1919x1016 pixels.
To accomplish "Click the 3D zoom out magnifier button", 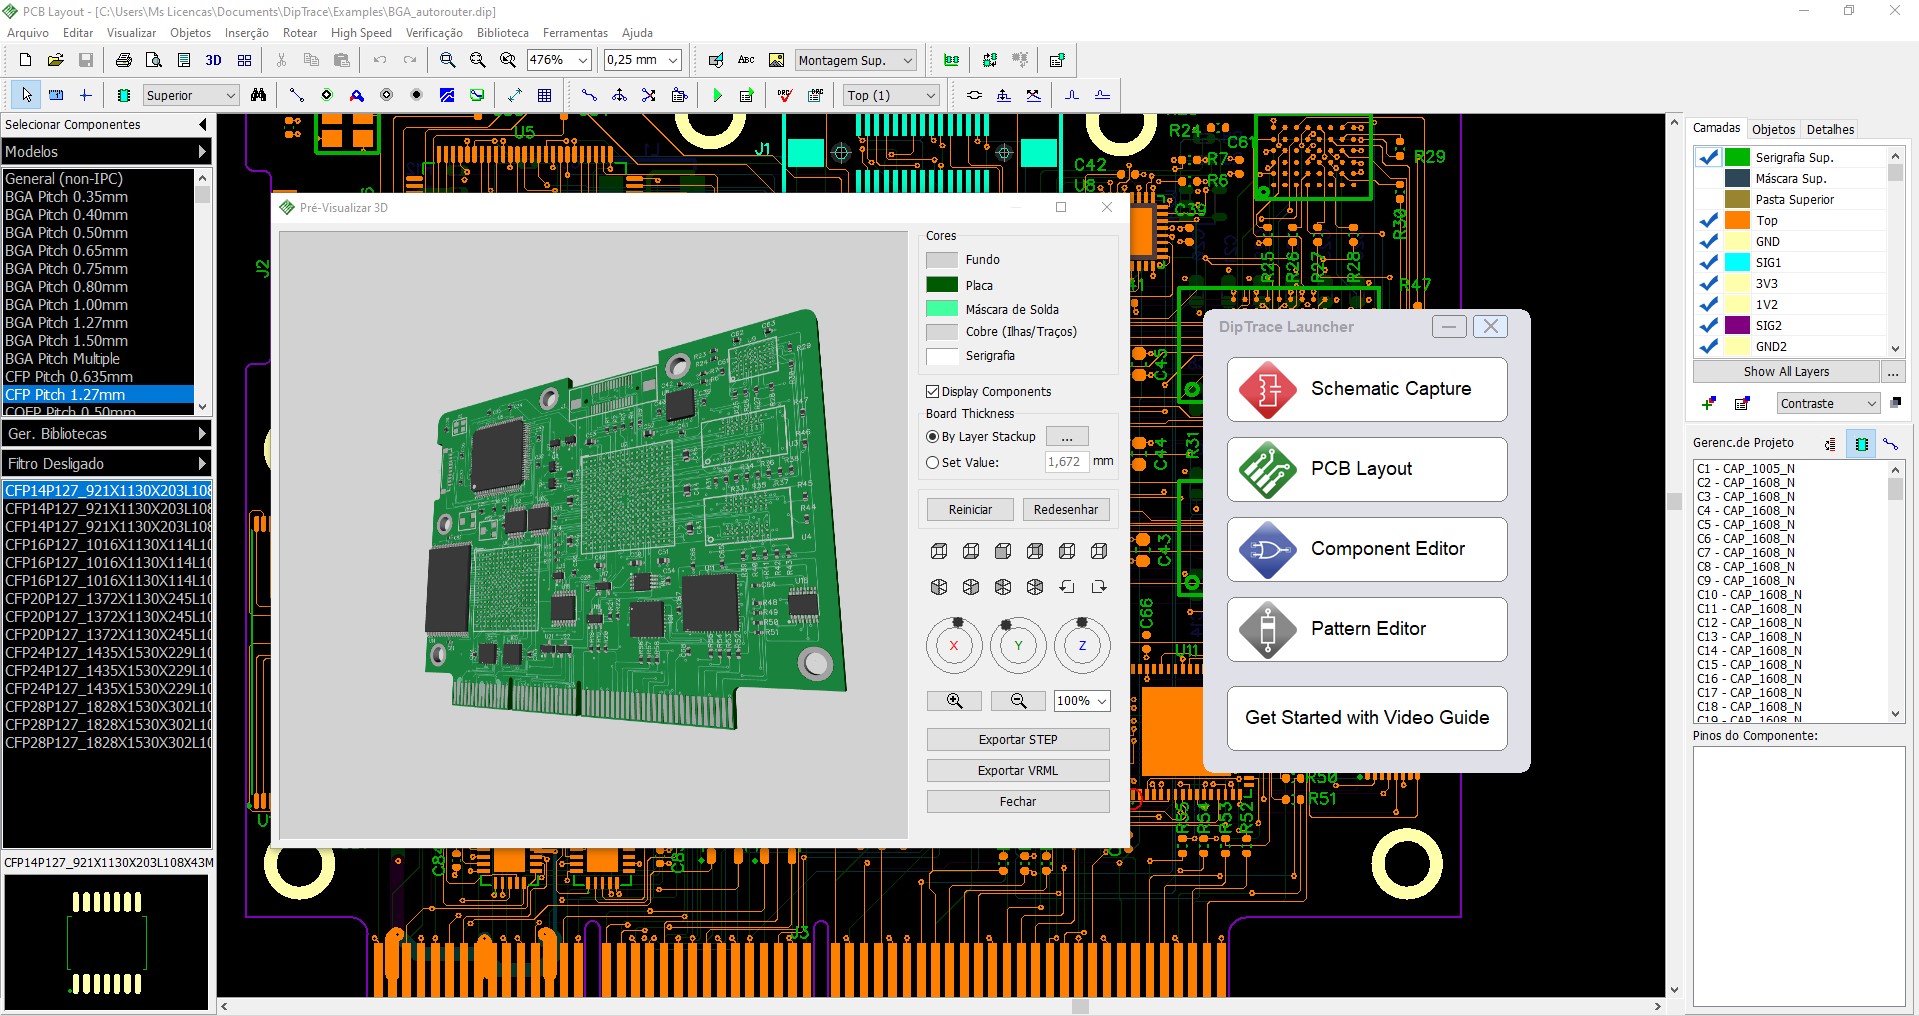I will pos(1018,701).
